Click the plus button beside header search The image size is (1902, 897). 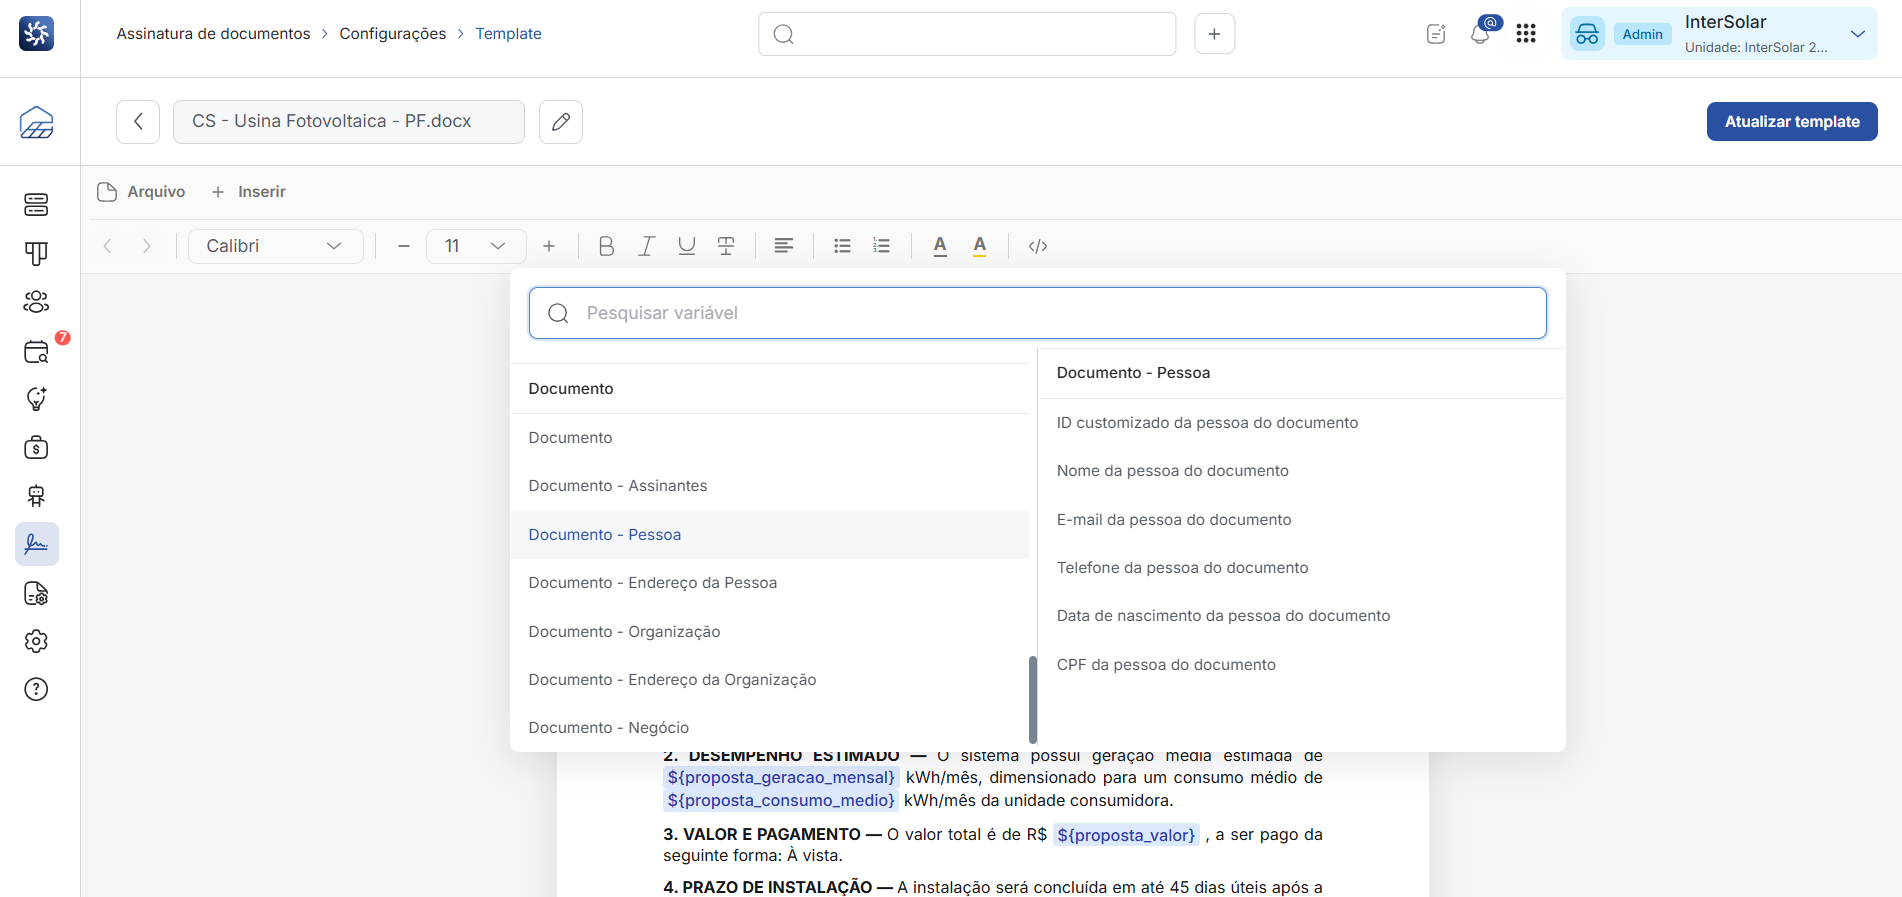(x=1215, y=34)
